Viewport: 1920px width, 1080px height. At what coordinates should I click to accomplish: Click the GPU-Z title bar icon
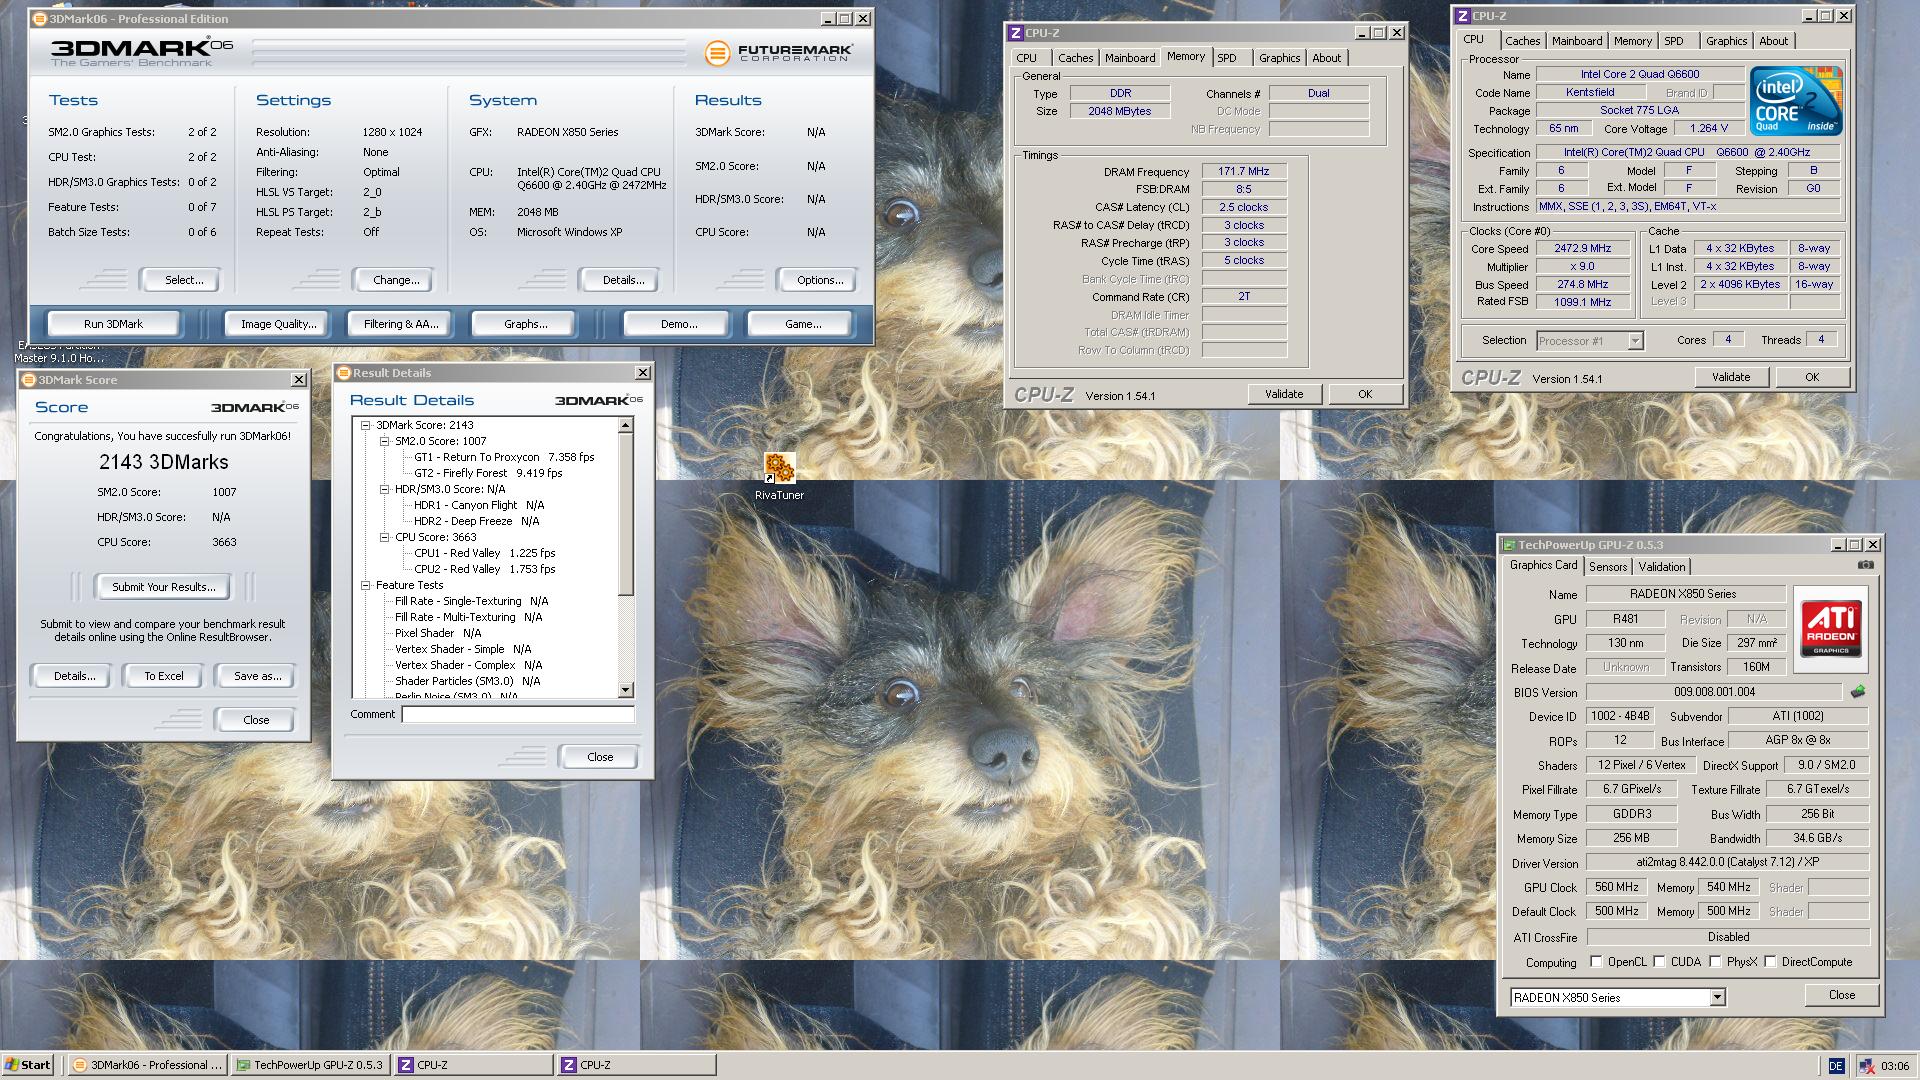(x=1509, y=545)
